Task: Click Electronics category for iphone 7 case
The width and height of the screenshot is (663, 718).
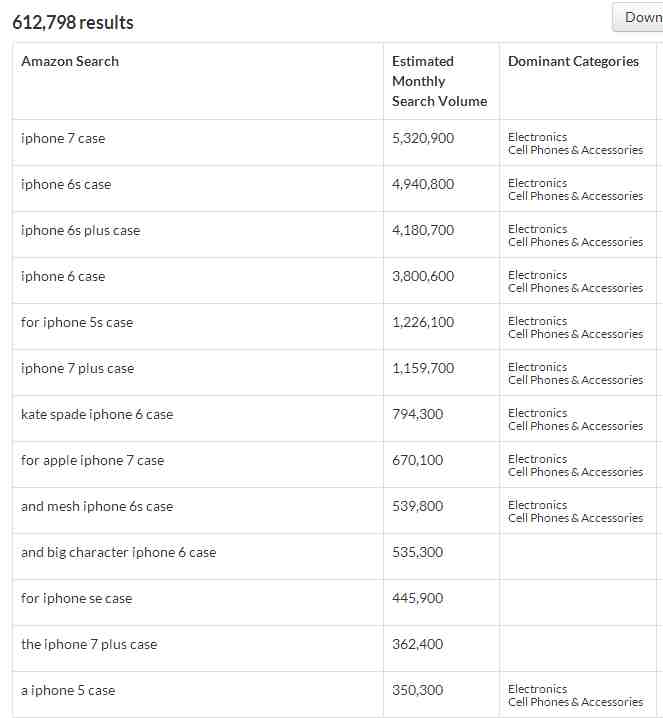Action: [538, 137]
